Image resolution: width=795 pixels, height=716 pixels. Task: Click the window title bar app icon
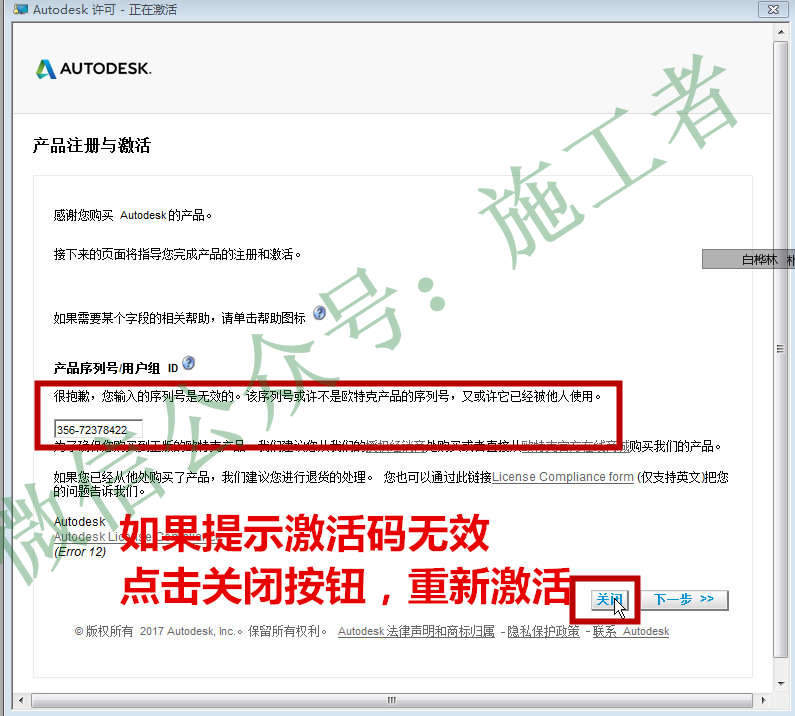[20, 9]
